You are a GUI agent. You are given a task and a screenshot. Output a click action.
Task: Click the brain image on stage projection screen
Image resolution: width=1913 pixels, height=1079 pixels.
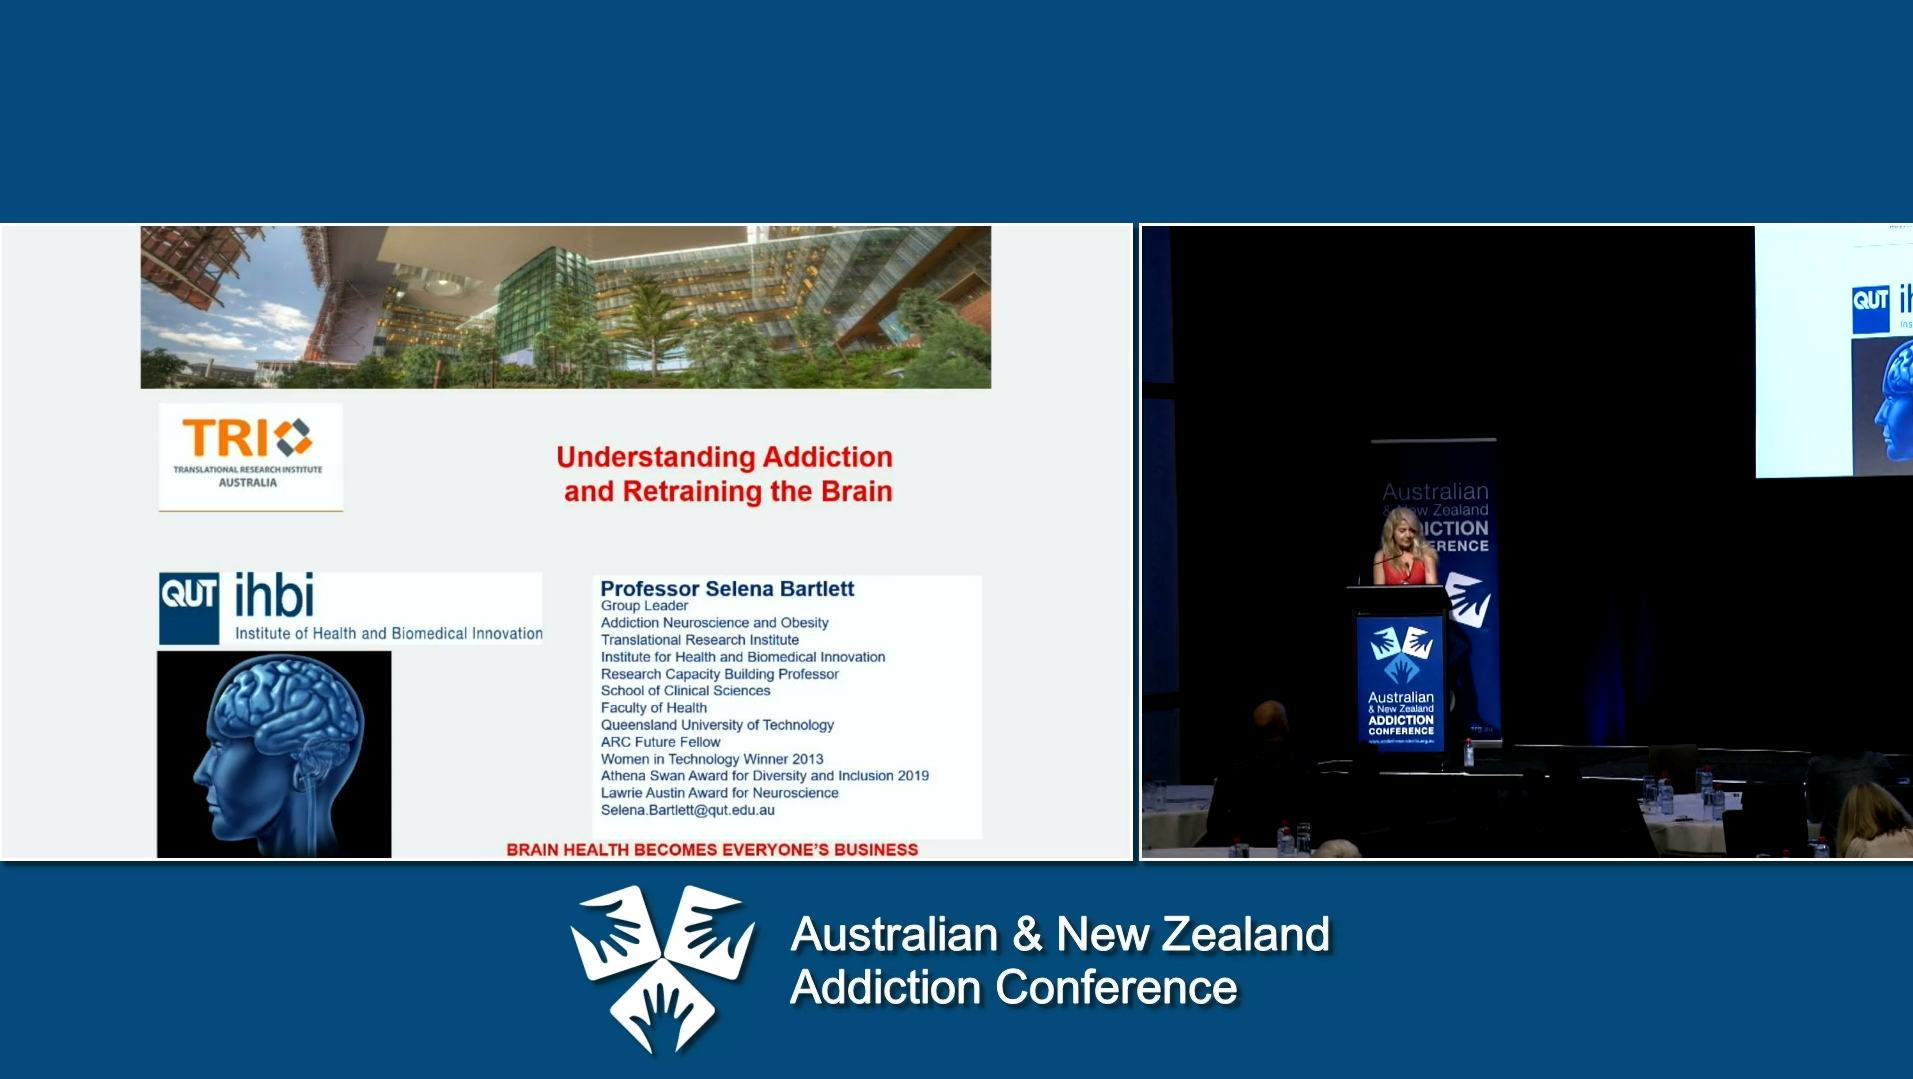(1884, 405)
